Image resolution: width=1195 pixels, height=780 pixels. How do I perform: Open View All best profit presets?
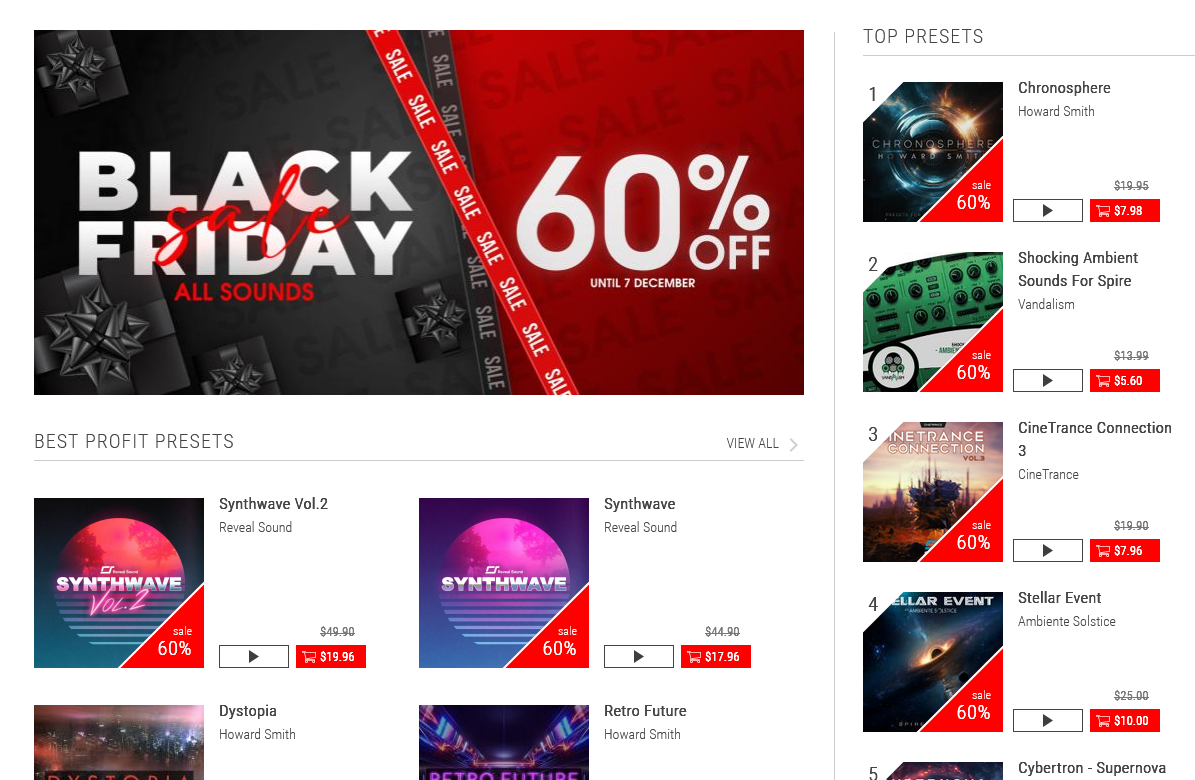pos(752,444)
